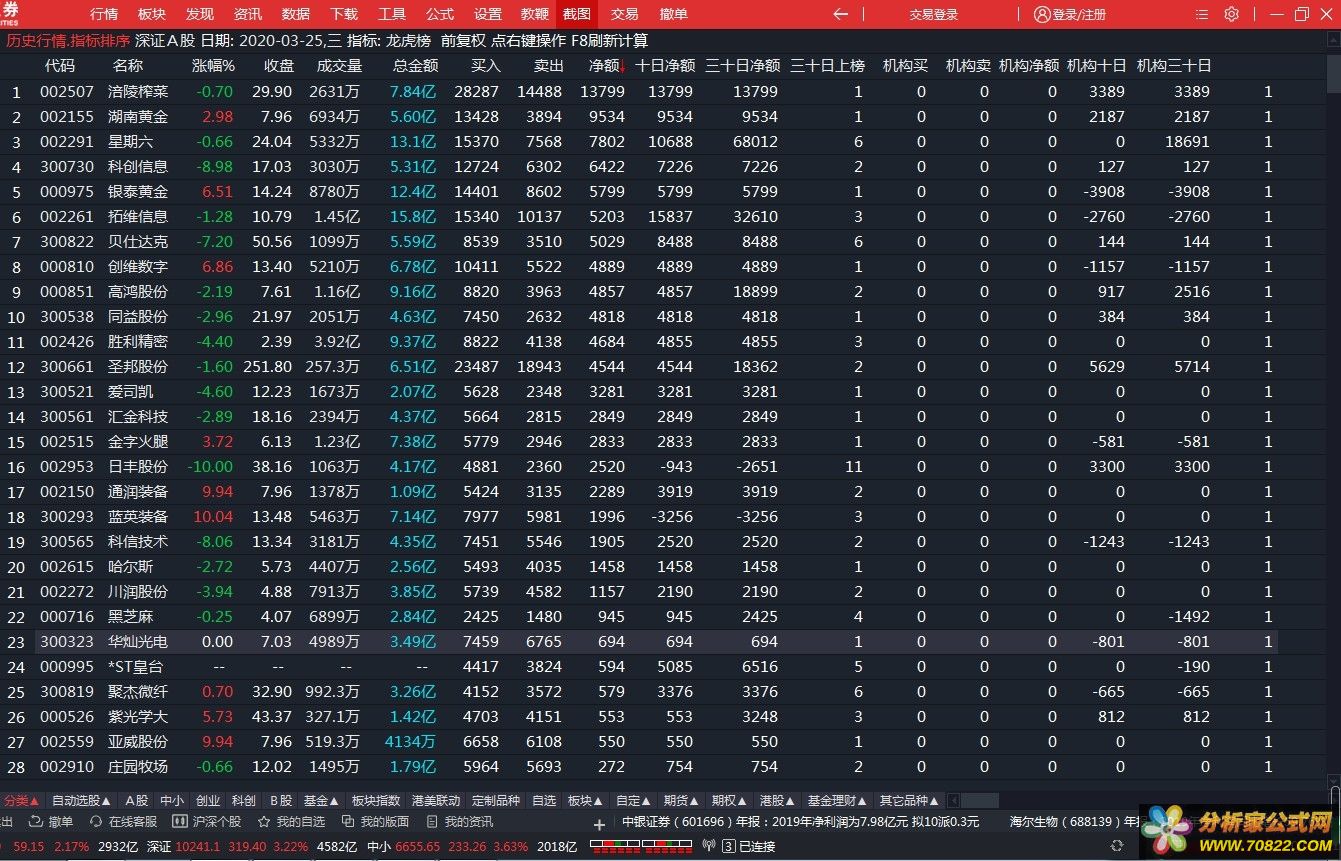1341x861 pixels.
Task: Click 沪深个股 in bottom toolbar
Action: pyautogui.click(x=207, y=821)
